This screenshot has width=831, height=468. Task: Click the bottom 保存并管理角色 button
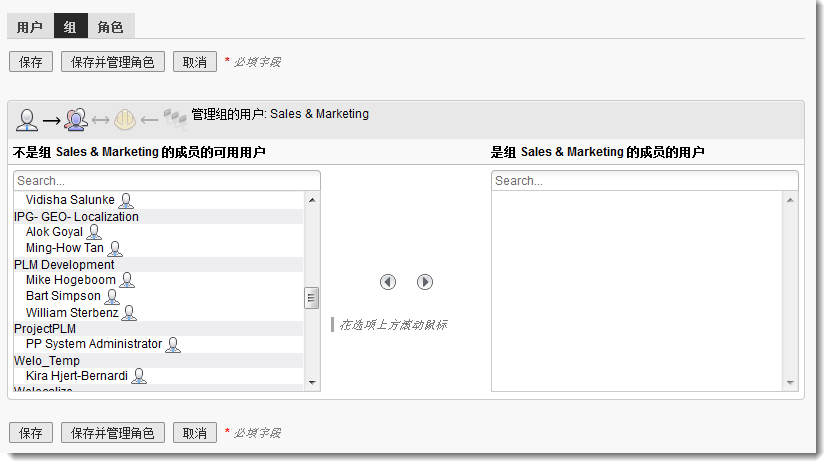coord(113,433)
